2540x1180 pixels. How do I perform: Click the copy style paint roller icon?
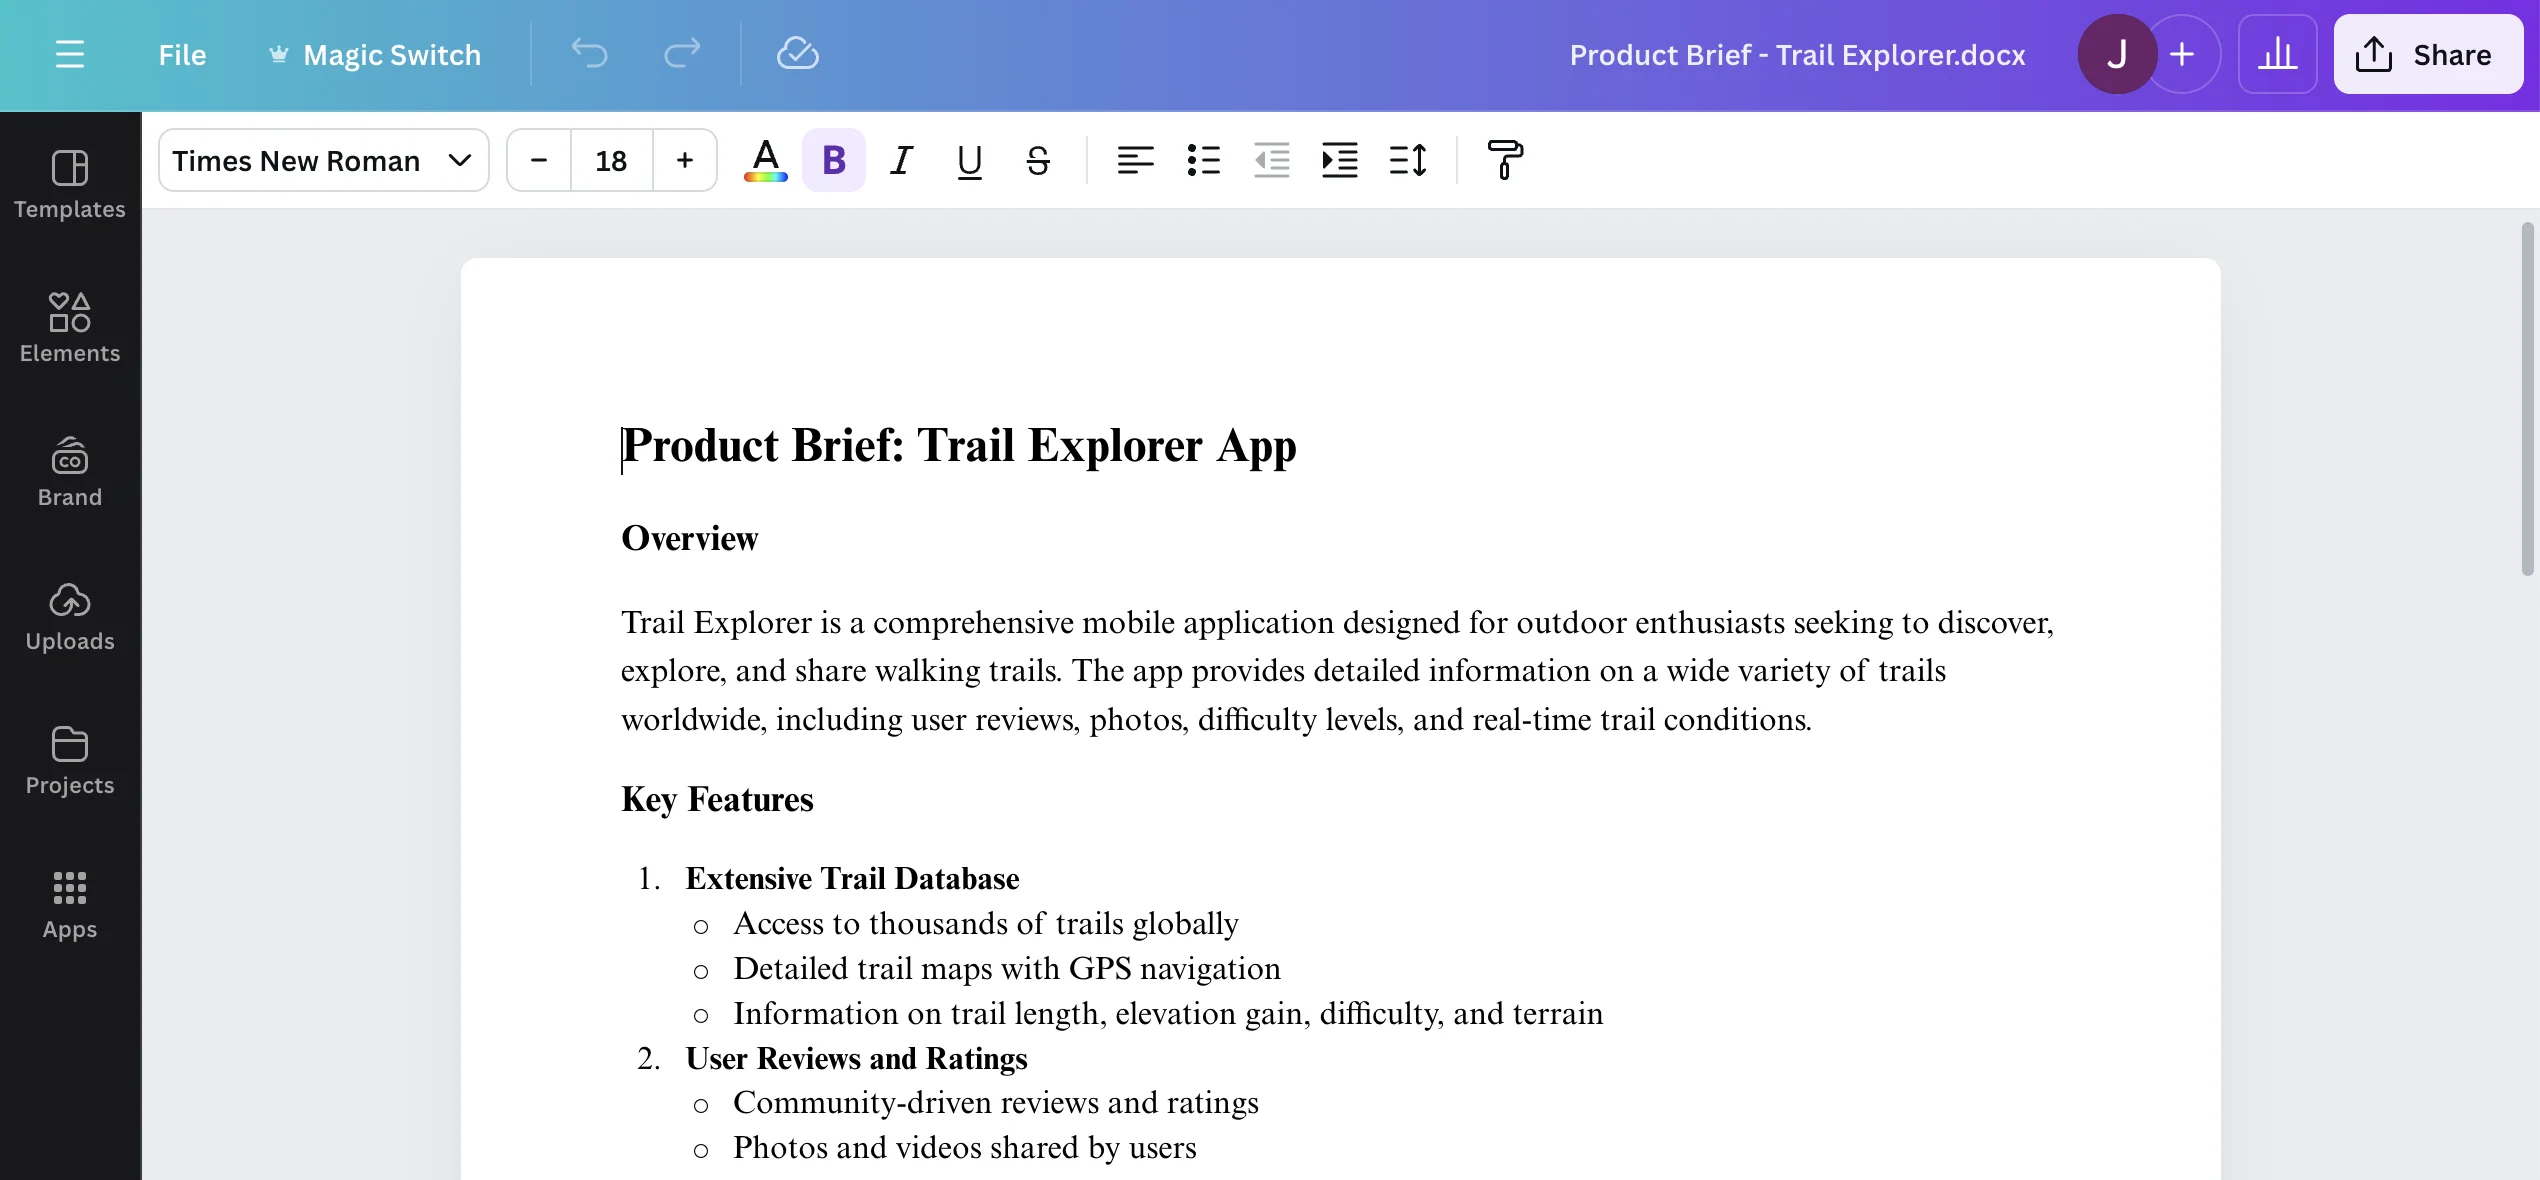pyautogui.click(x=1504, y=160)
